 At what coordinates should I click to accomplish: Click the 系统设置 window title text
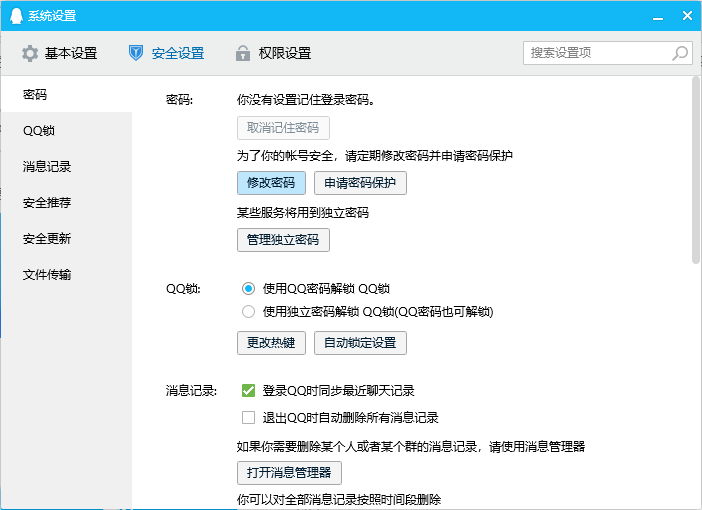[52, 16]
